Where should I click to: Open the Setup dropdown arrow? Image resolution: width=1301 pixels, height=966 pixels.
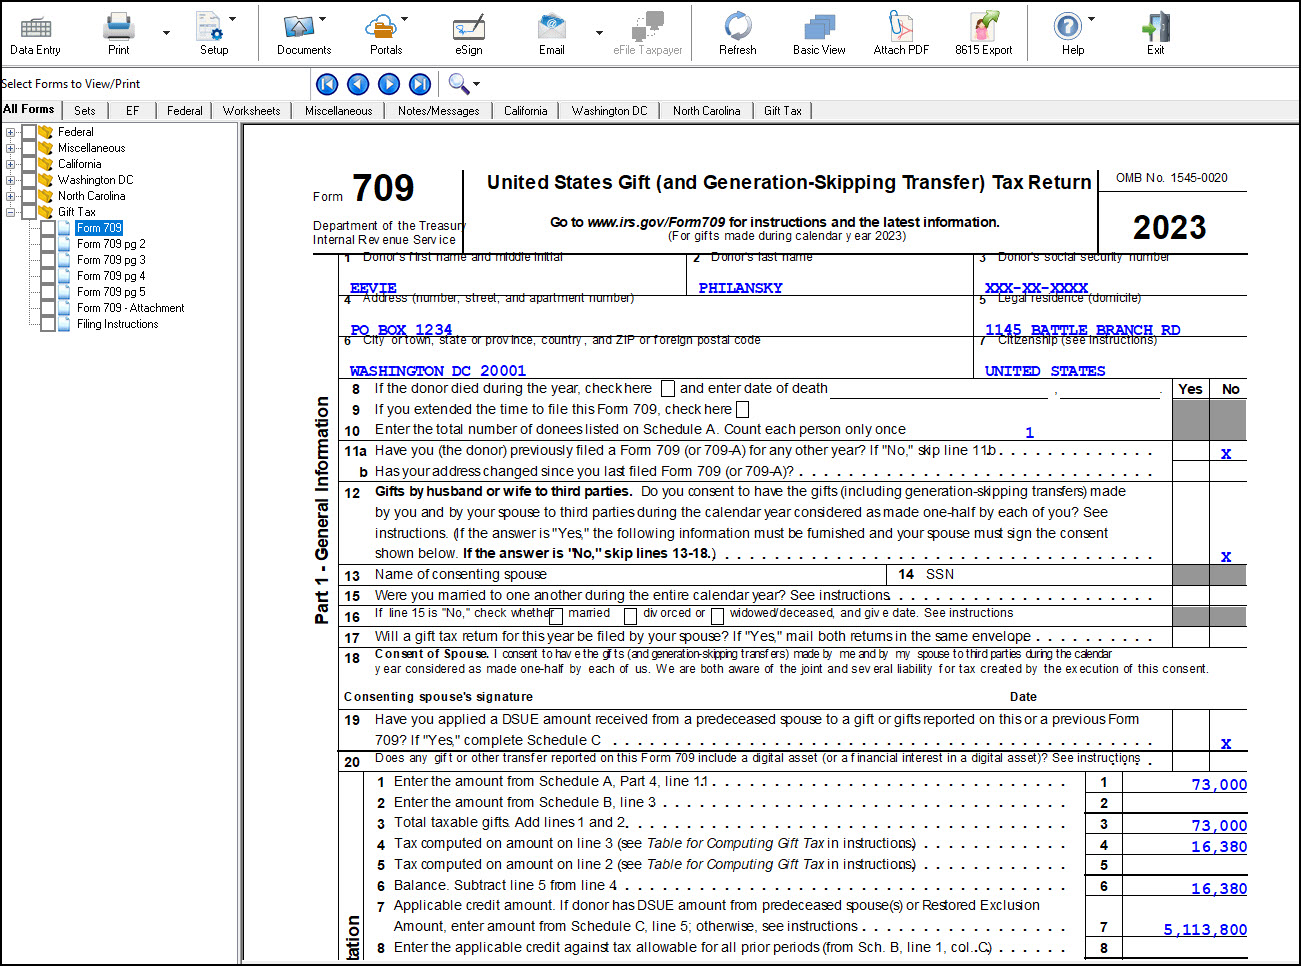(233, 19)
